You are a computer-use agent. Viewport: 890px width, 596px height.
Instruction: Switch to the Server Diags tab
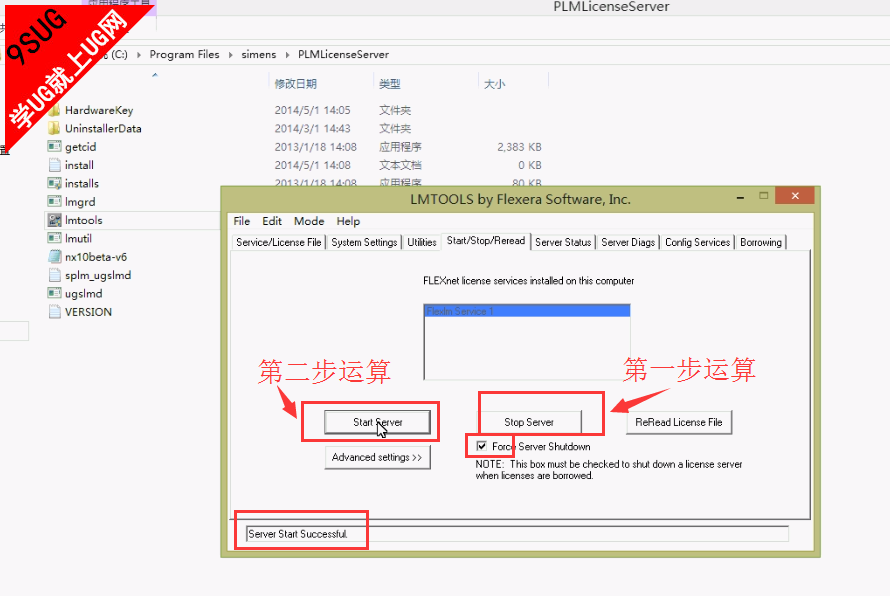pyautogui.click(x=628, y=242)
